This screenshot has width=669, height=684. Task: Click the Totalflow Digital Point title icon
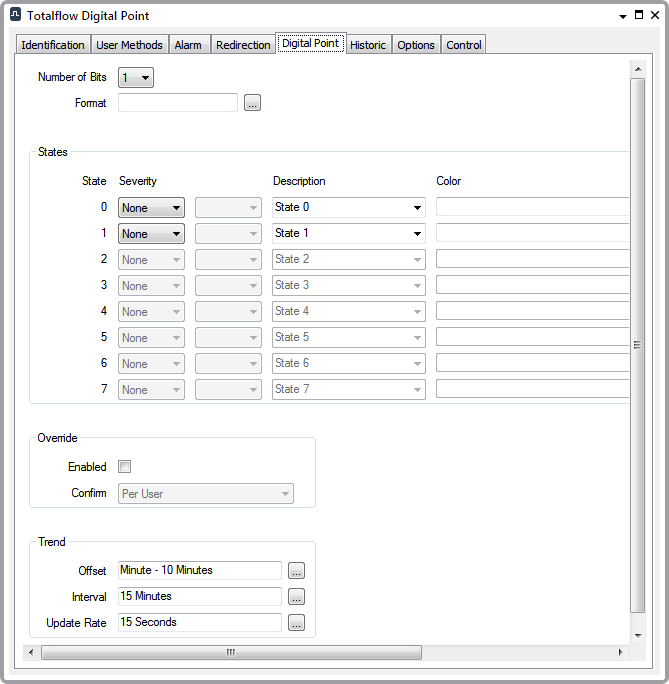(x=16, y=16)
